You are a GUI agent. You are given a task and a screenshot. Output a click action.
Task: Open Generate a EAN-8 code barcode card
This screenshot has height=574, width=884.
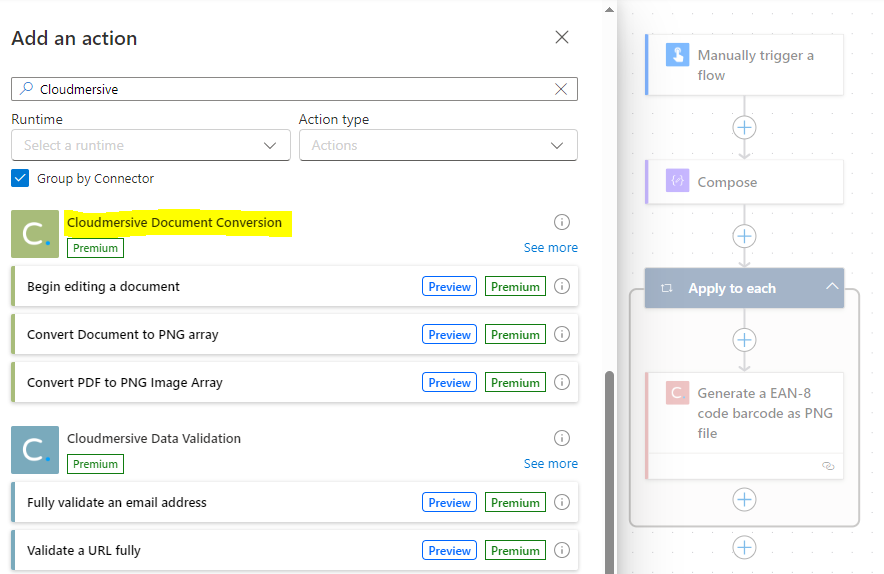(744, 426)
